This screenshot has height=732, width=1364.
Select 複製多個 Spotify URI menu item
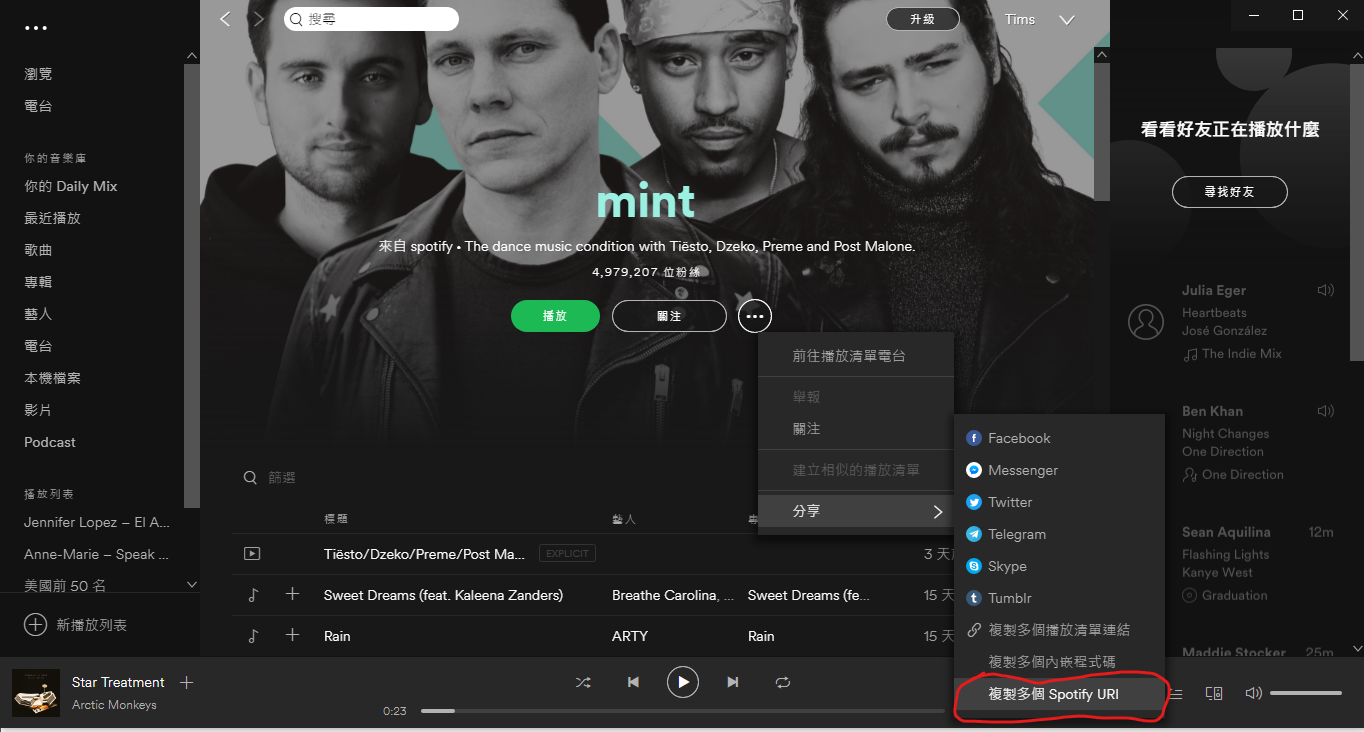pos(1053,694)
